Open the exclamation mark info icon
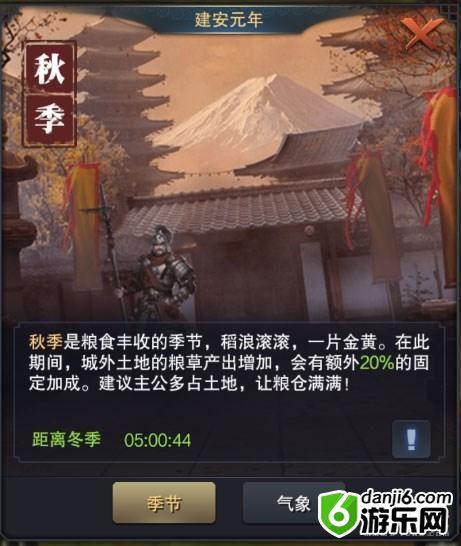Viewport: 461px width, 546px height. click(411, 439)
